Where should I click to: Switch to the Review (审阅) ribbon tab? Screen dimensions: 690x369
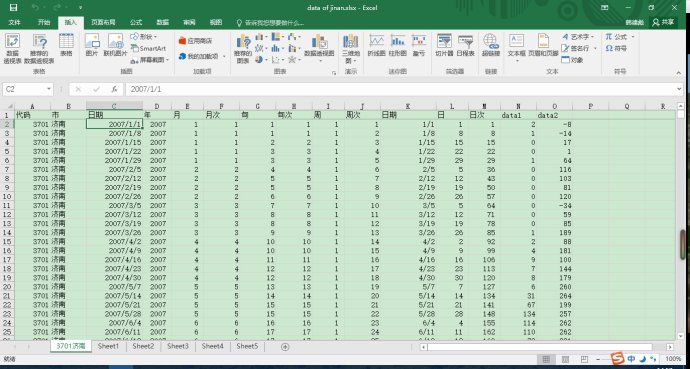point(189,22)
